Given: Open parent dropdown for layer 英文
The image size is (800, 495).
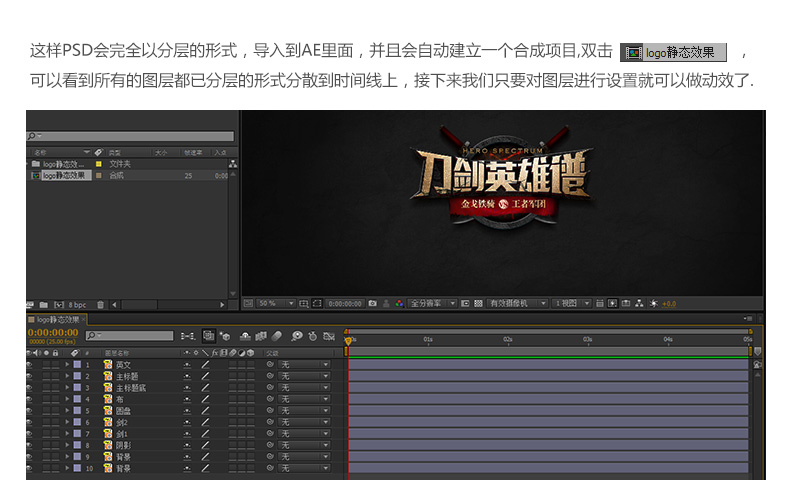Looking at the screenshot, I should (305, 364).
